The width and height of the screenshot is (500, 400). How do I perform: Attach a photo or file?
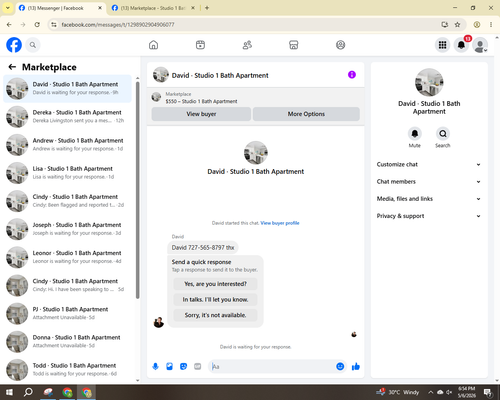click(x=169, y=367)
